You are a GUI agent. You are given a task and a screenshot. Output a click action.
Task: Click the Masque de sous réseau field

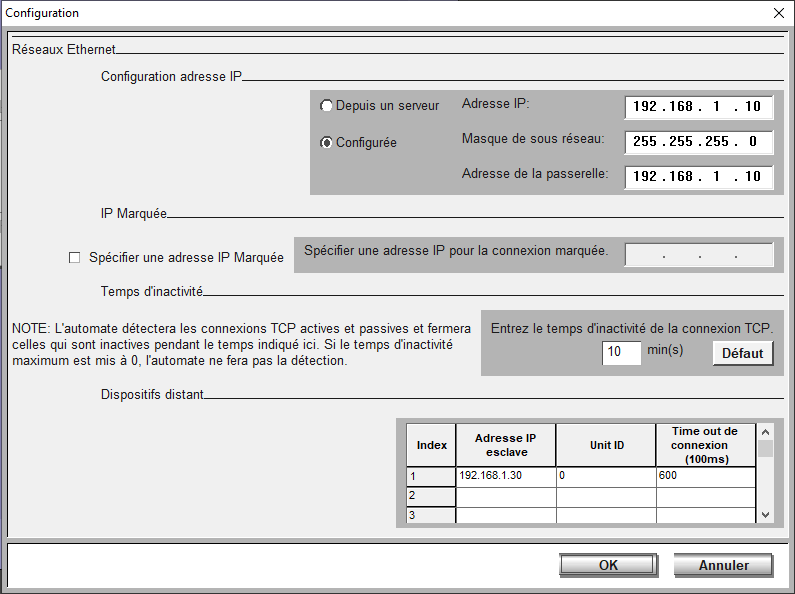point(698,142)
